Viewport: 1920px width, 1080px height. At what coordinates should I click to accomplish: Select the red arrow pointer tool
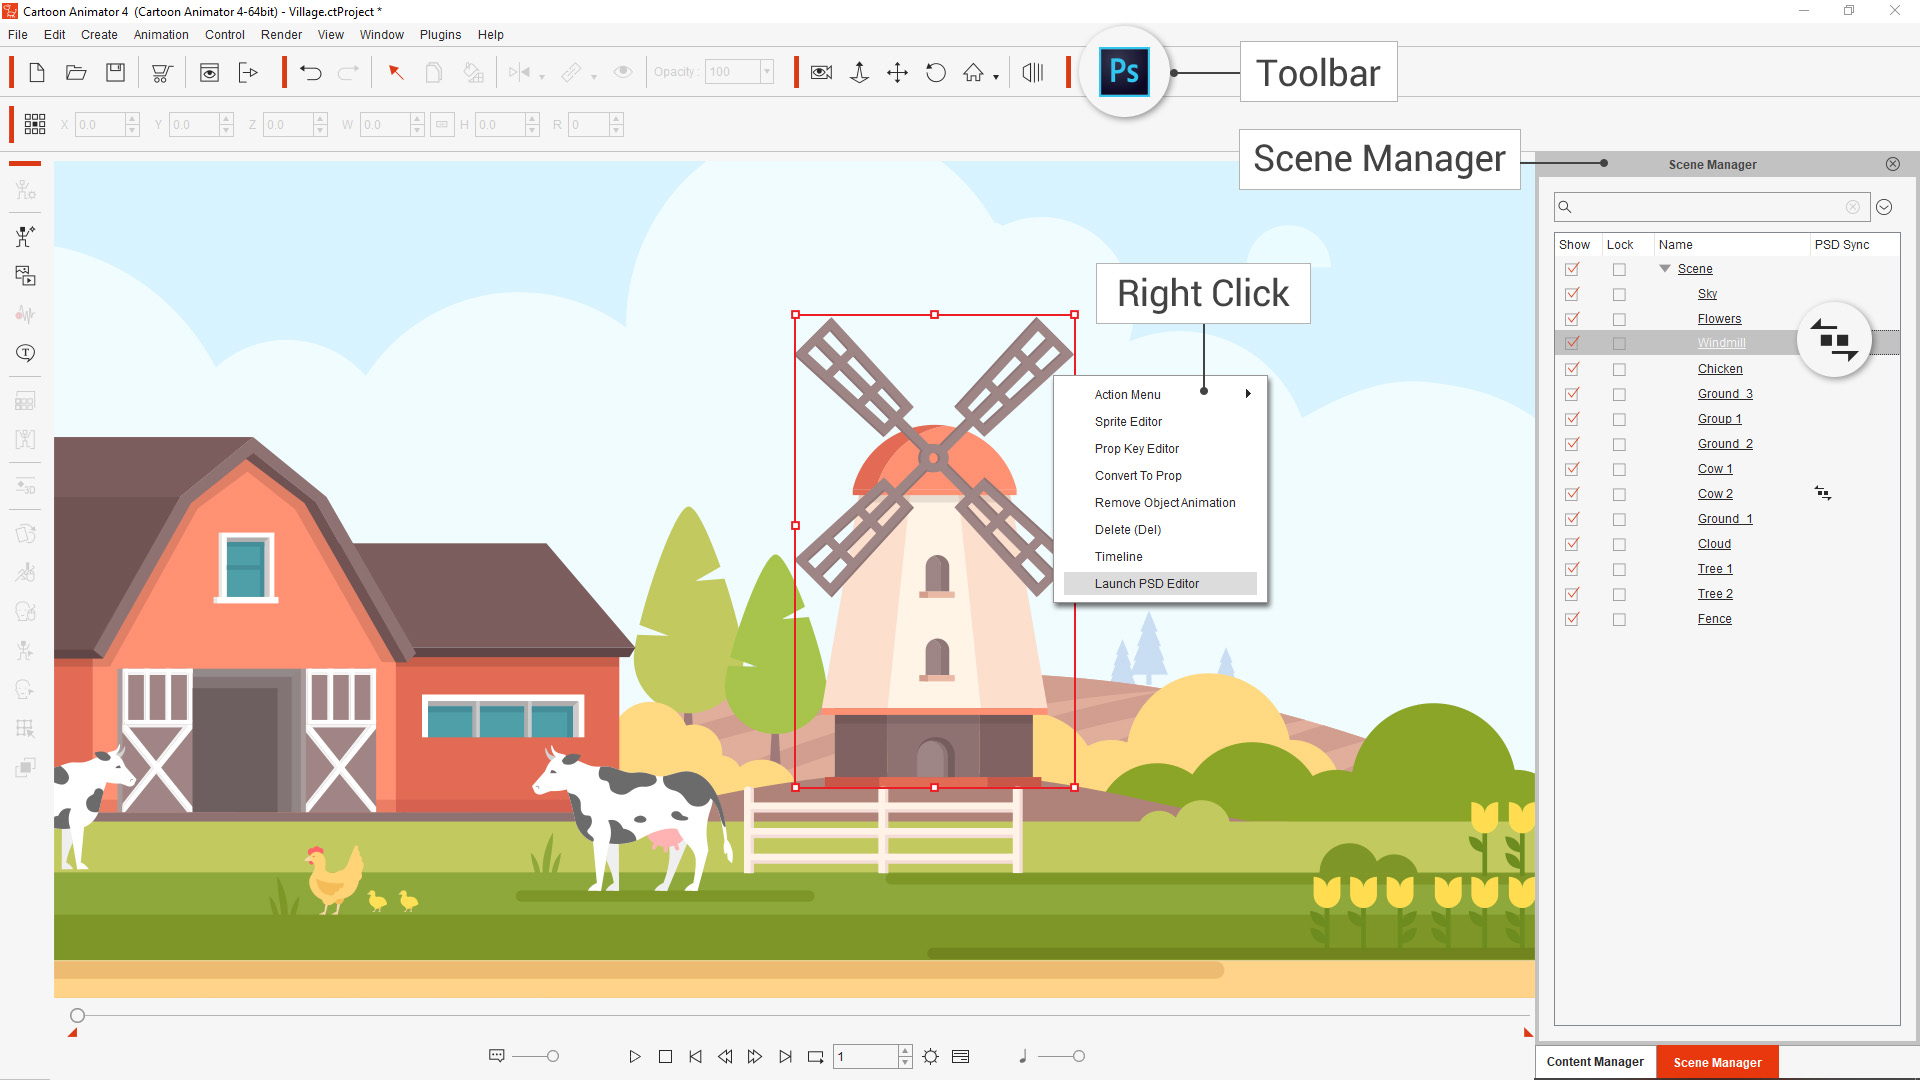tap(396, 72)
